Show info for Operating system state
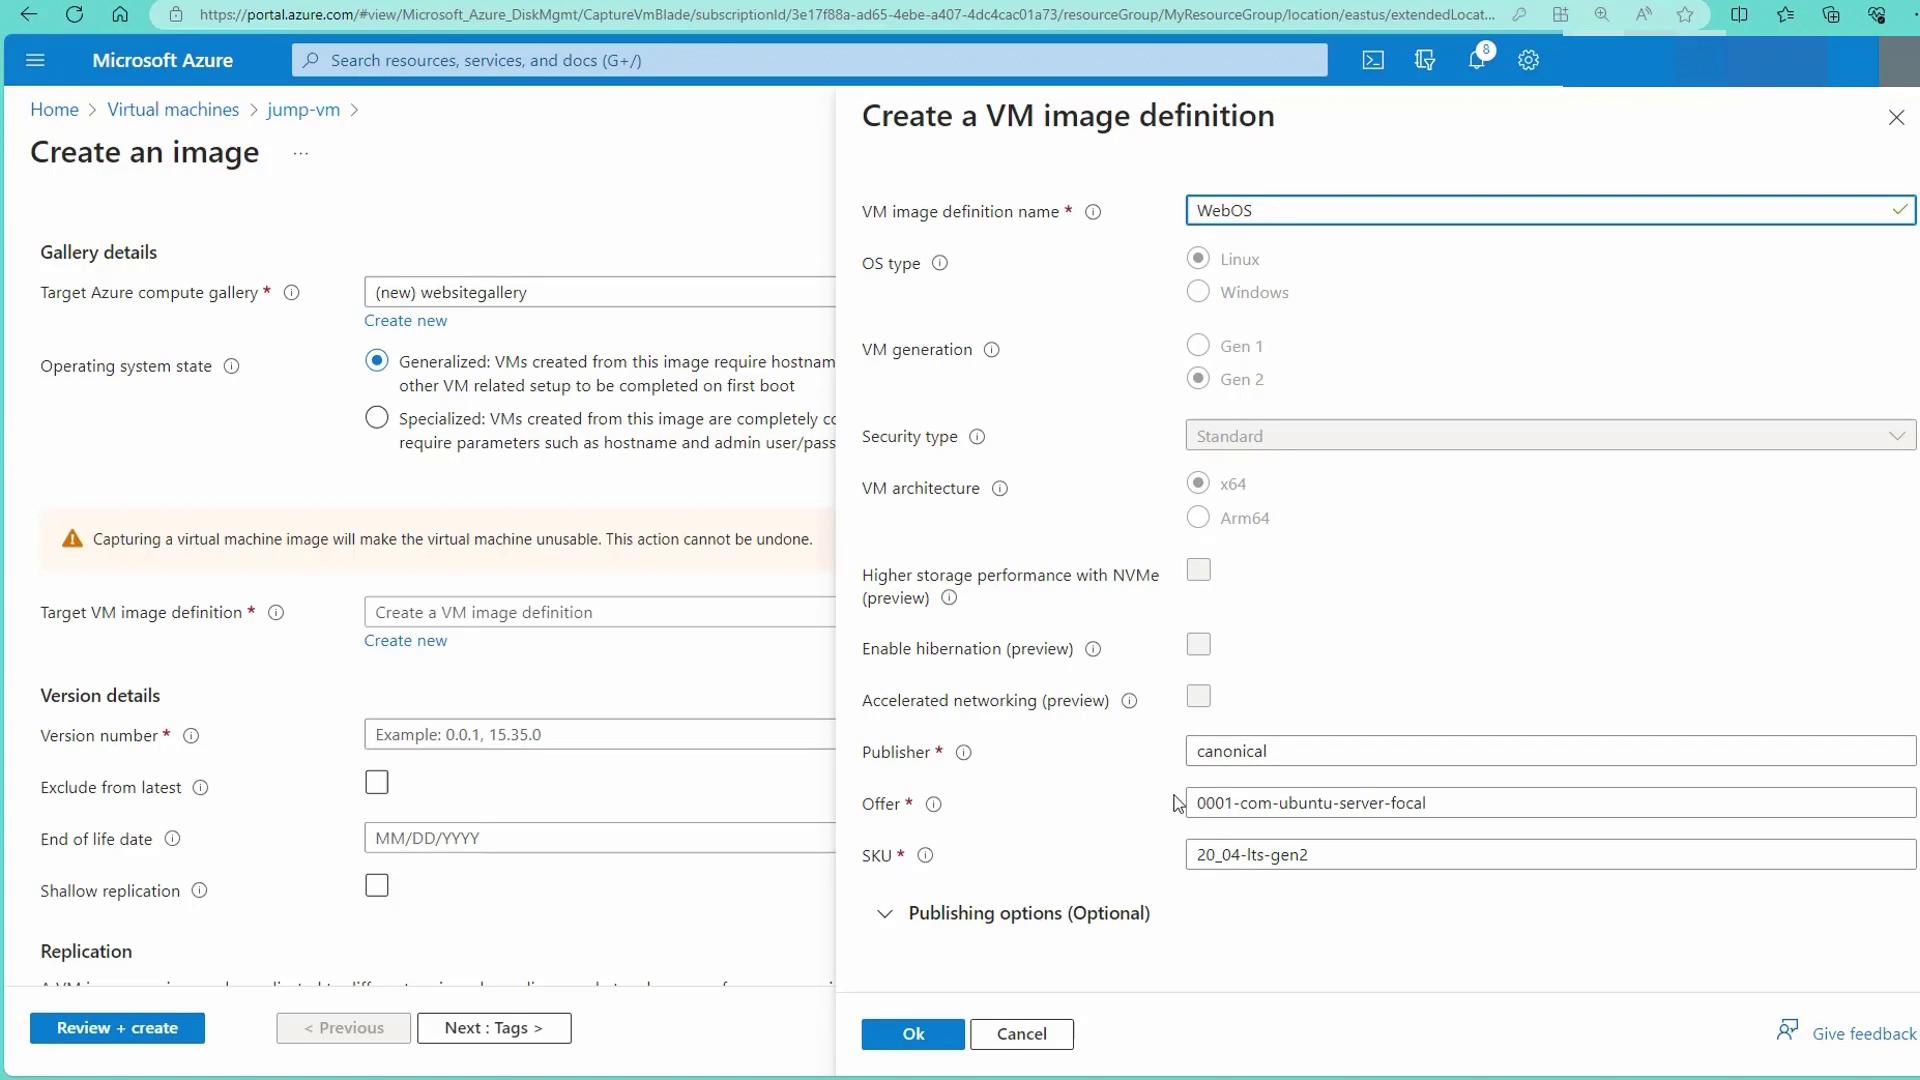Viewport: 1920px width, 1080px height. coord(231,366)
